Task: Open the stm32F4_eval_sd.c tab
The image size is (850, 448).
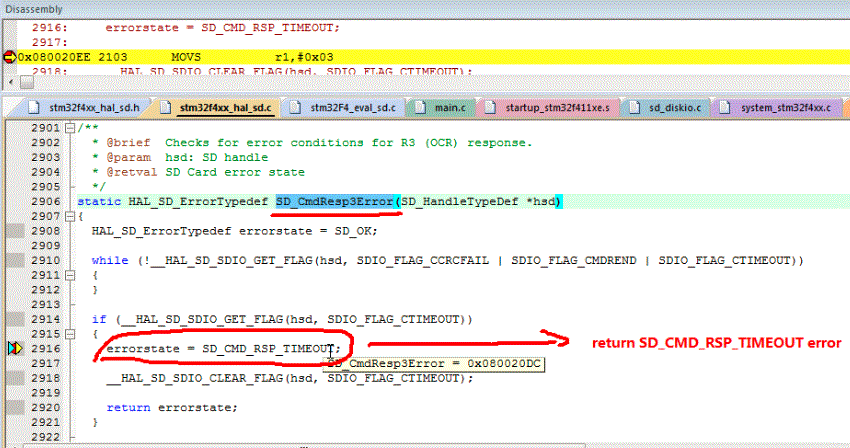Action: pyautogui.click(x=345, y=108)
